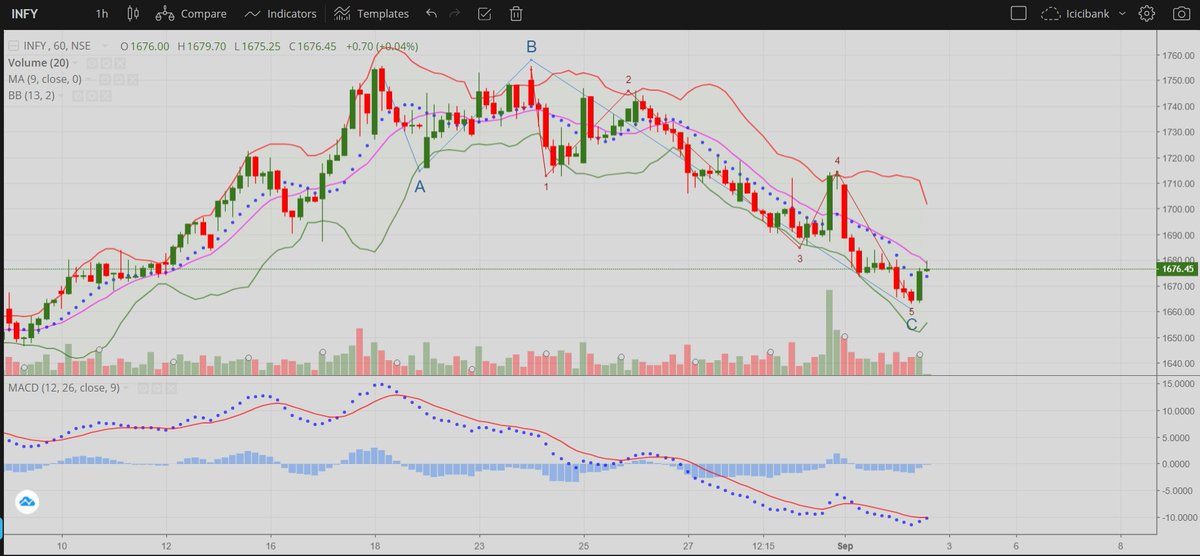
Task: Expand the Icicibank layout dropdown arrow
Action: [1123, 14]
